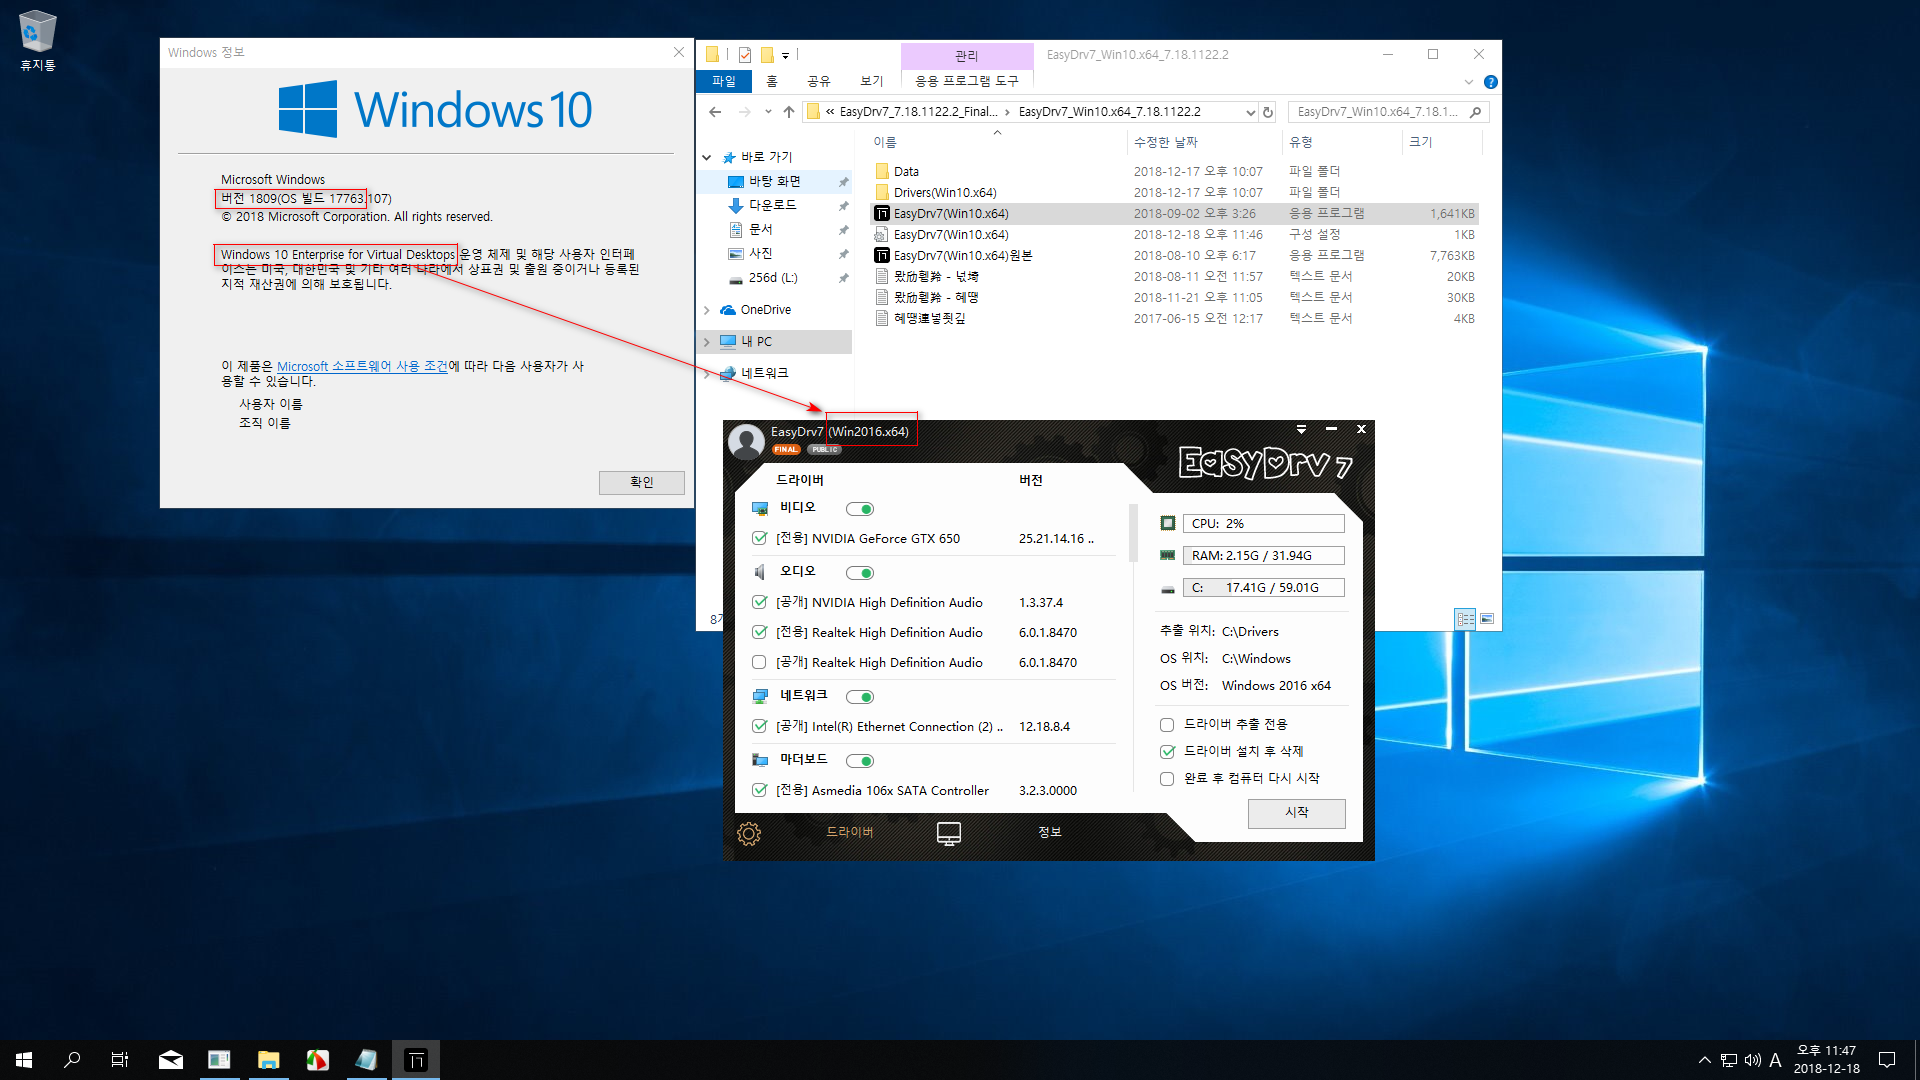The width and height of the screenshot is (1920, 1080).
Task: Click the monitor icon in EasyDrv7 bottom bar
Action: pos(949,833)
